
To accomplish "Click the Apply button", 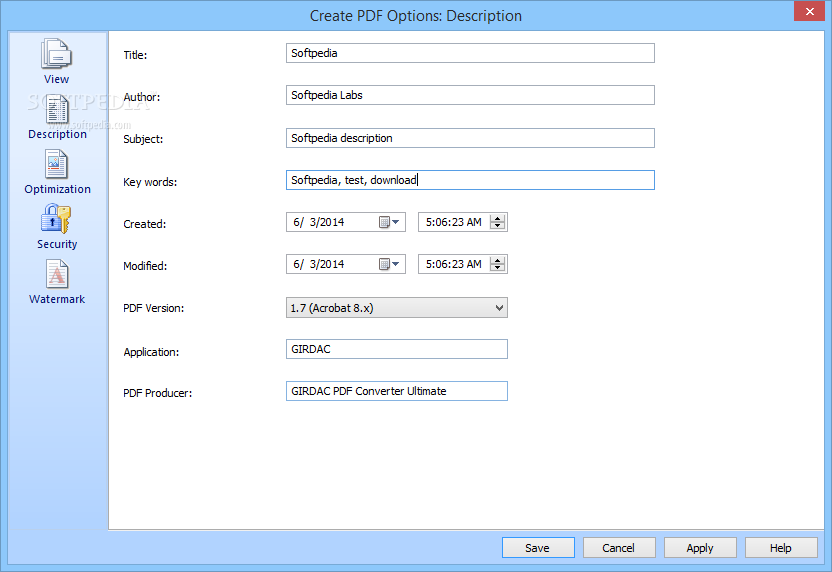I will (x=700, y=548).
